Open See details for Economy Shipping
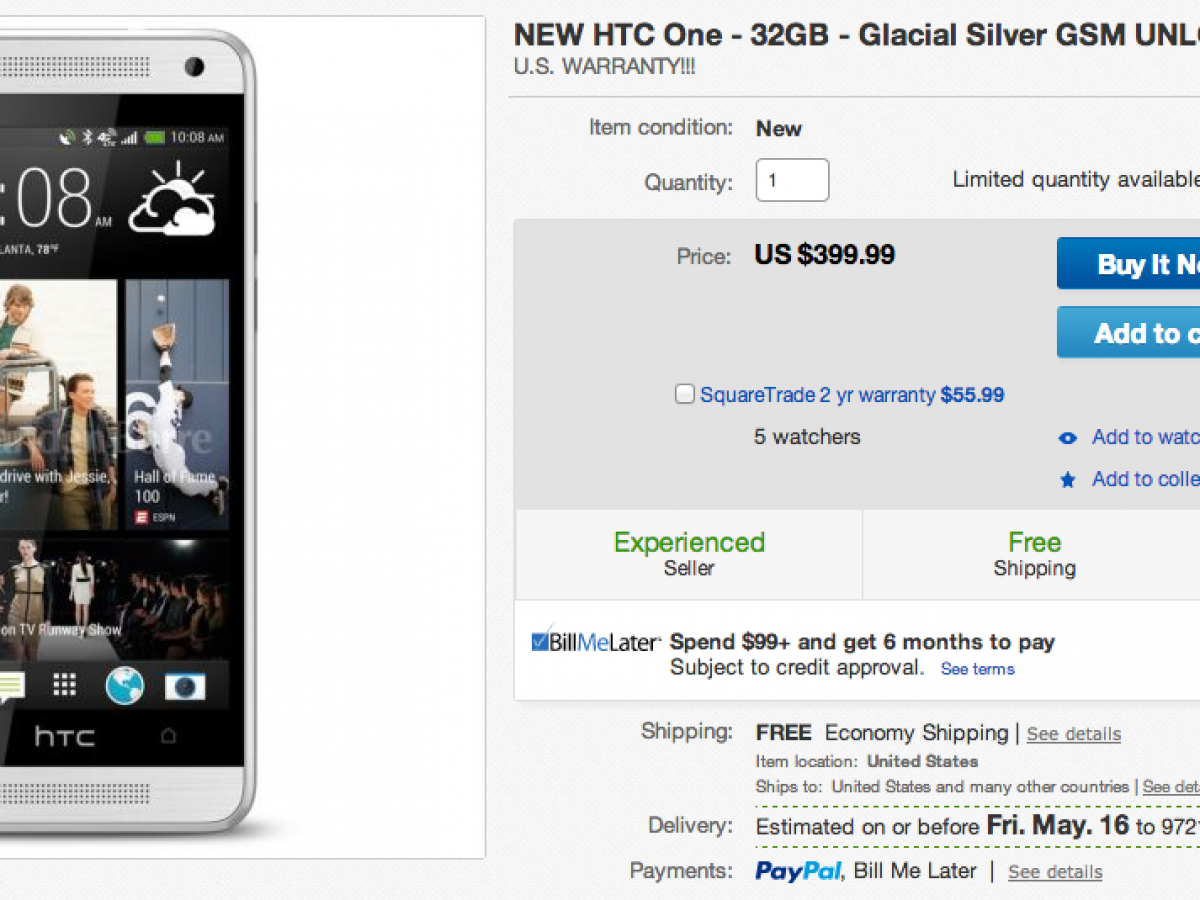The height and width of the screenshot is (900, 1200). (1073, 734)
